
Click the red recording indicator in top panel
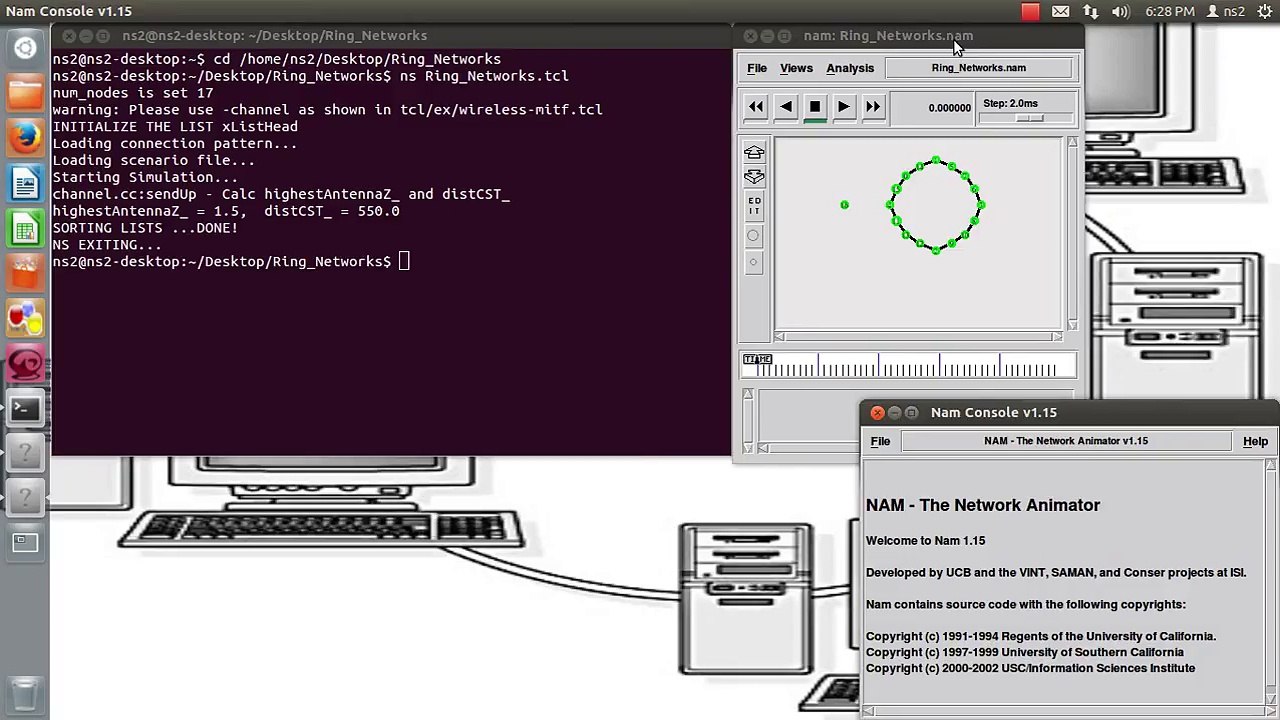(x=1030, y=12)
